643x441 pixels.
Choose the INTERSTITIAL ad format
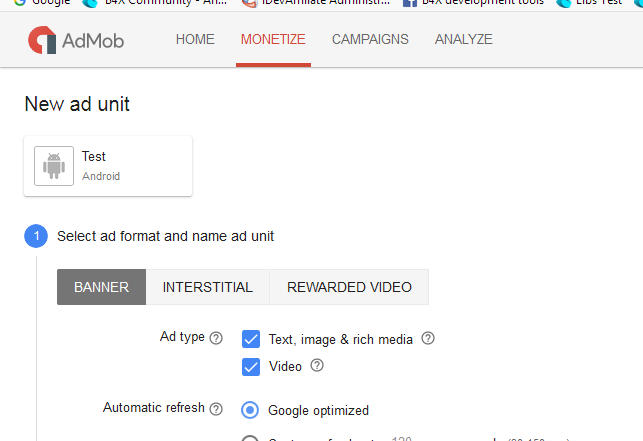click(207, 287)
